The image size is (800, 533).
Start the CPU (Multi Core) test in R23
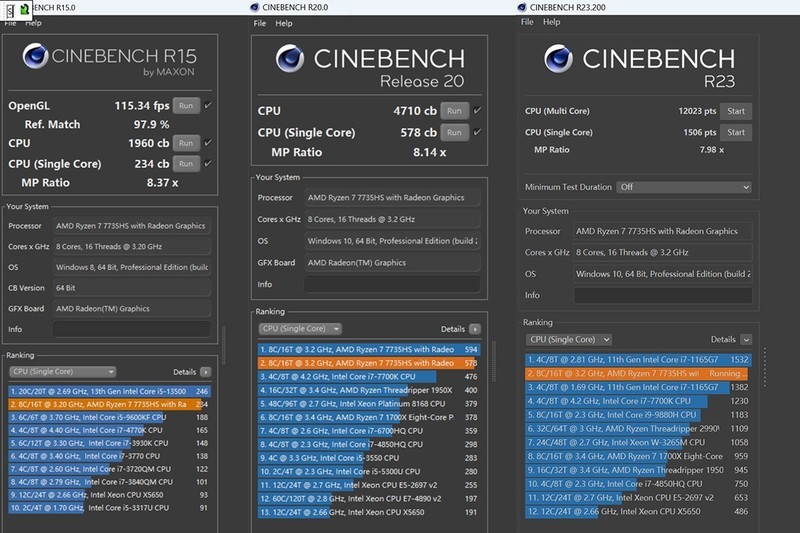point(736,111)
